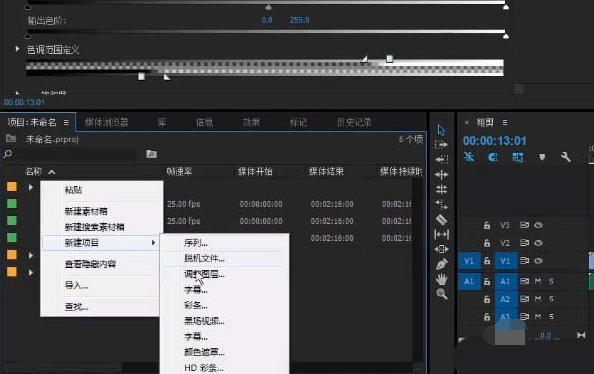This screenshot has height=374, width=594.
Task: Click the 帧速率 column header
Action: tap(180, 172)
